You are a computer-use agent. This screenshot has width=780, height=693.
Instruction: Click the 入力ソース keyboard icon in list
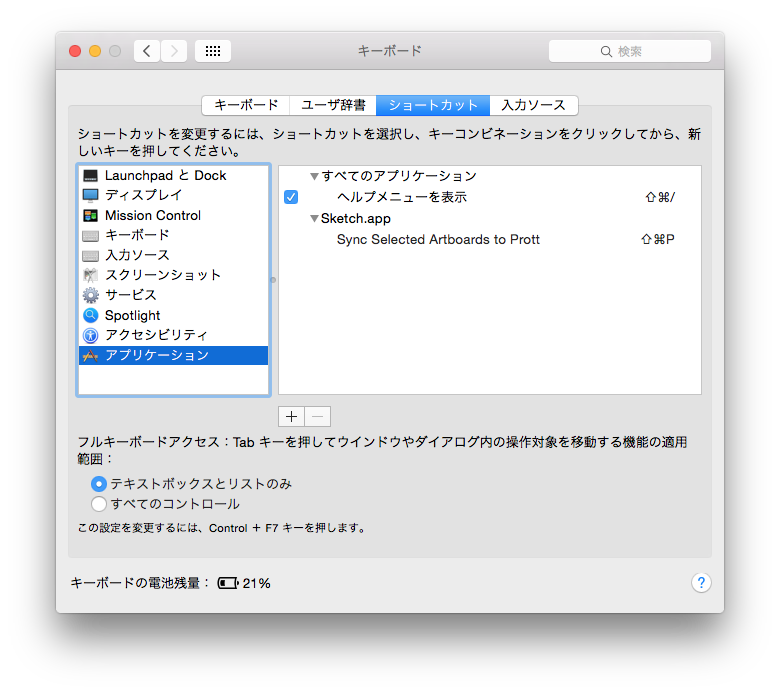coord(90,256)
